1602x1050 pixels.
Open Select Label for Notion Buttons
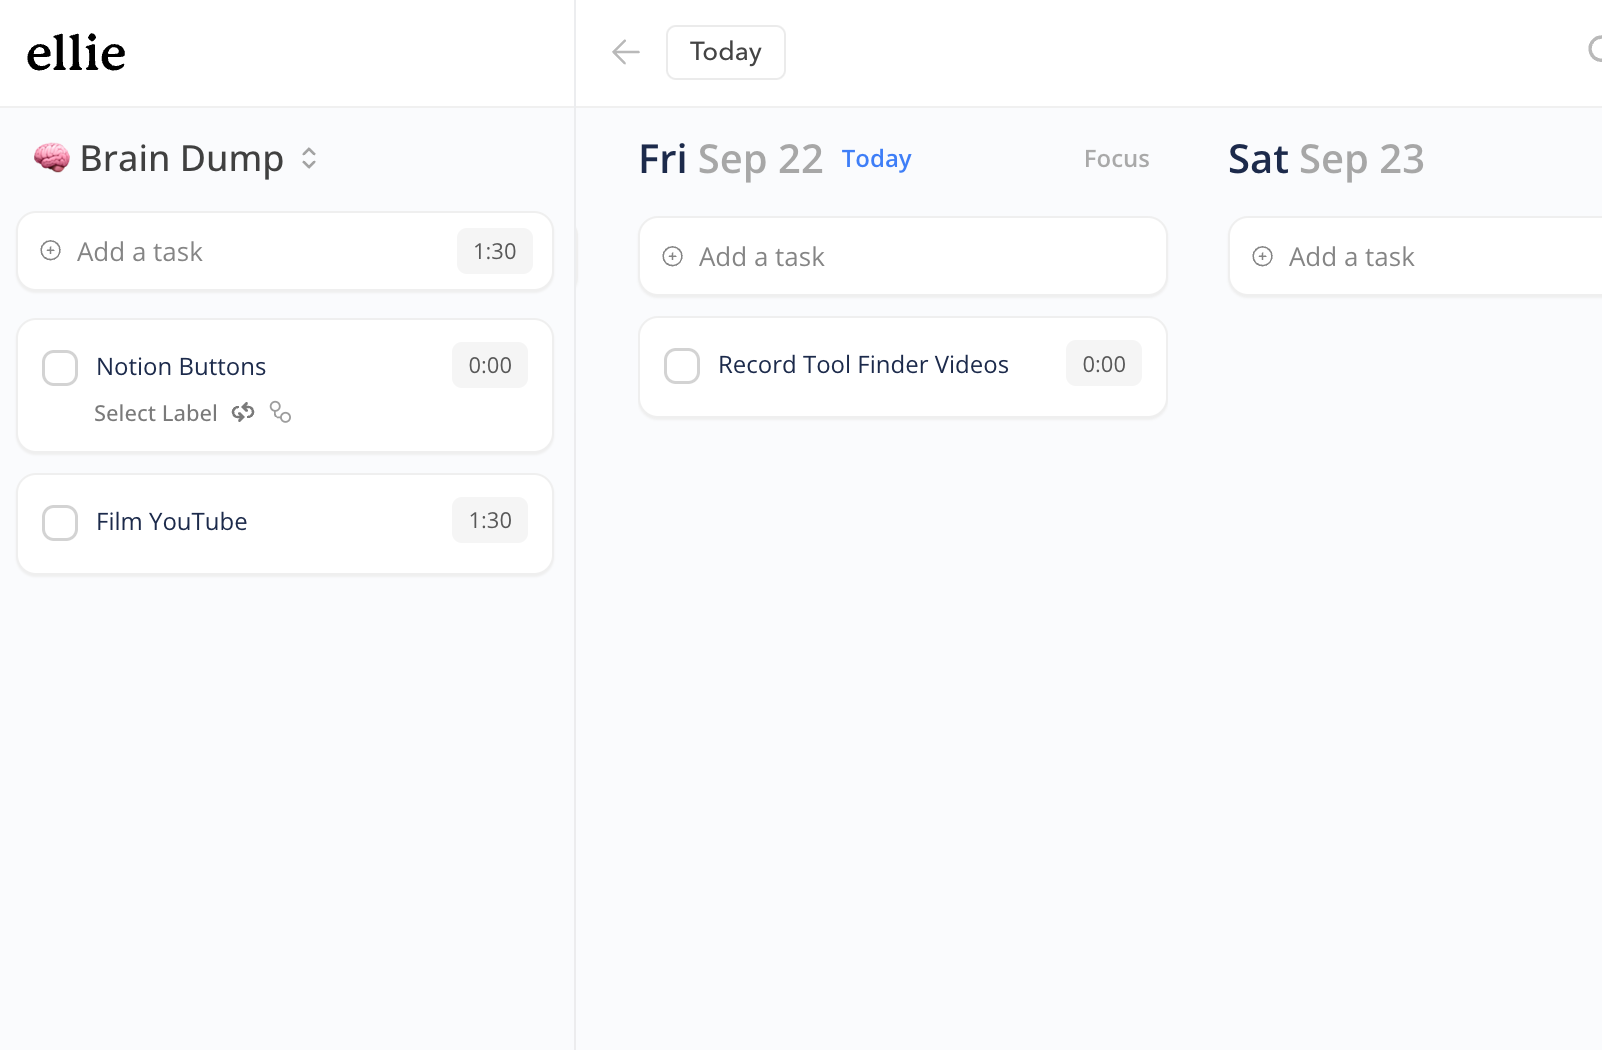tap(156, 412)
